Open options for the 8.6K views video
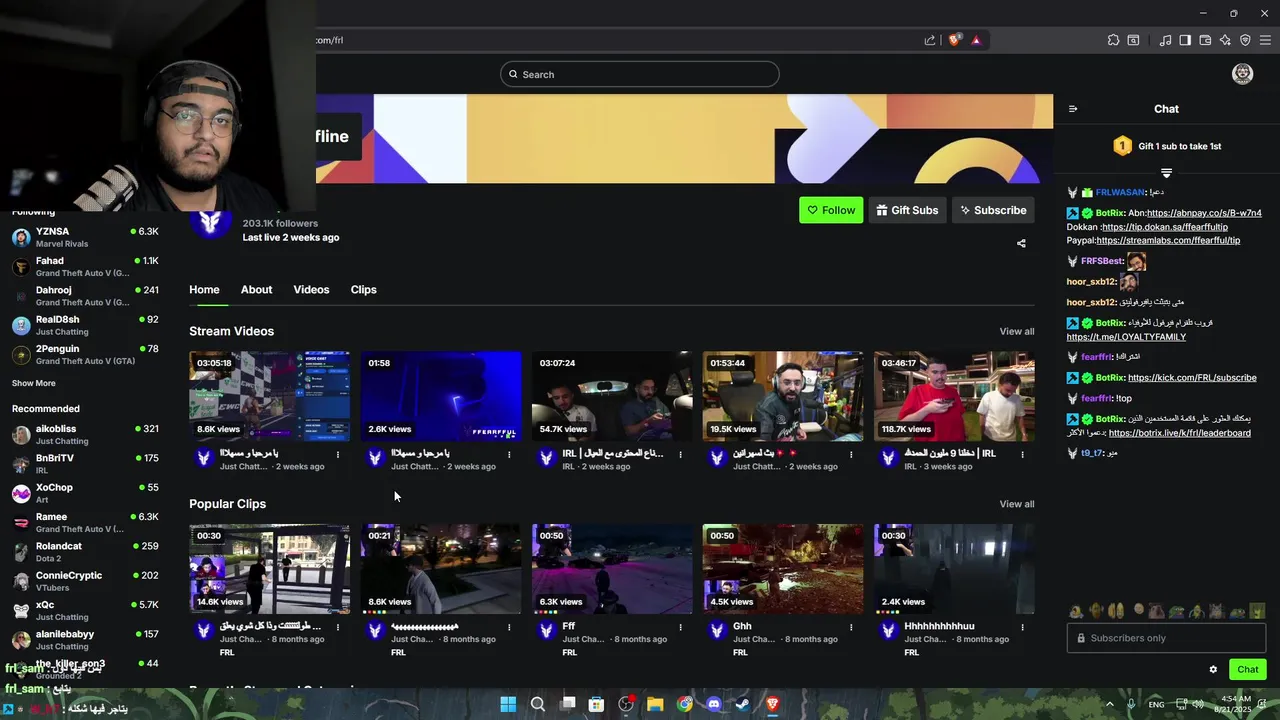The width and height of the screenshot is (1280, 720). tap(338, 455)
